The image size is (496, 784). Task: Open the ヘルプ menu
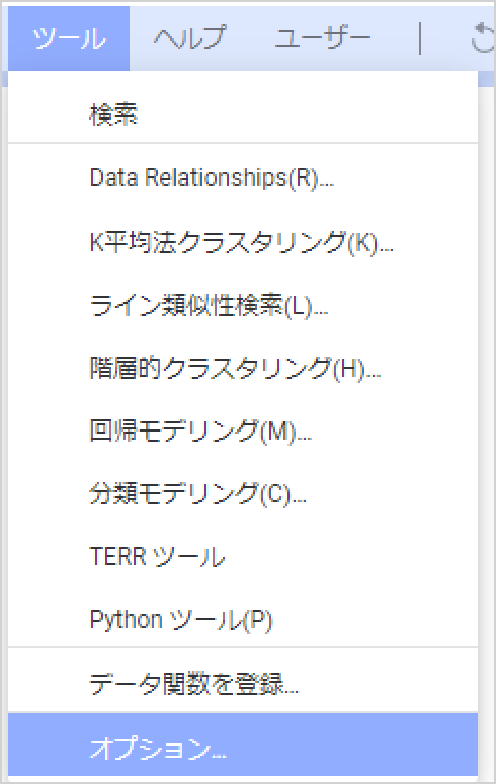[190, 38]
